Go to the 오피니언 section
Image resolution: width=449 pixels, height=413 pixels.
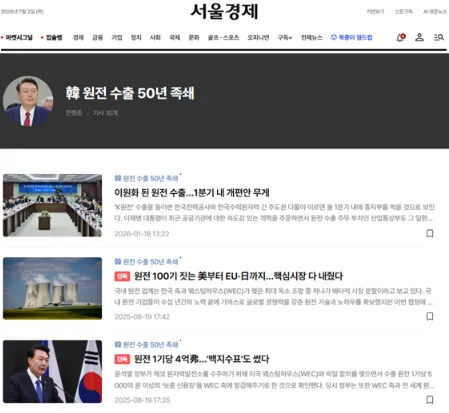point(258,37)
